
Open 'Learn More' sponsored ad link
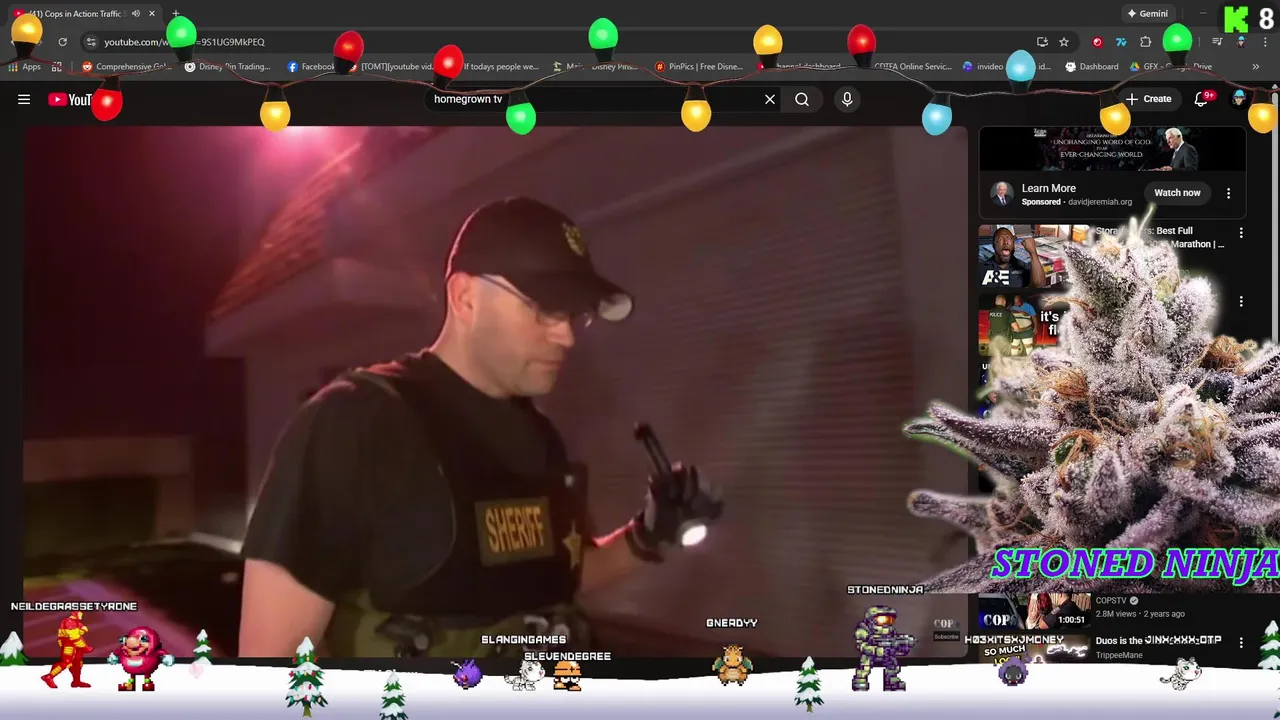coord(1048,188)
